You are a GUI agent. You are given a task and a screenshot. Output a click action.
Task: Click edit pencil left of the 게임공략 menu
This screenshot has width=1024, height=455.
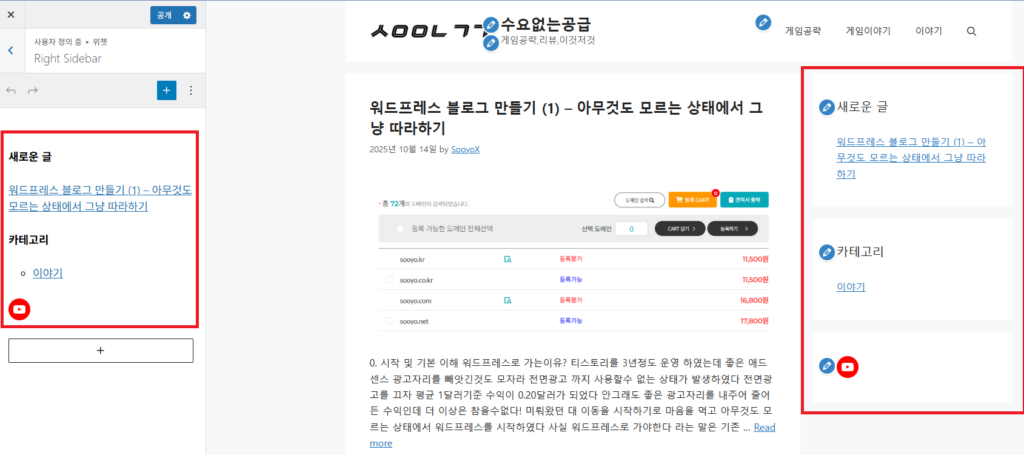coord(763,22)
